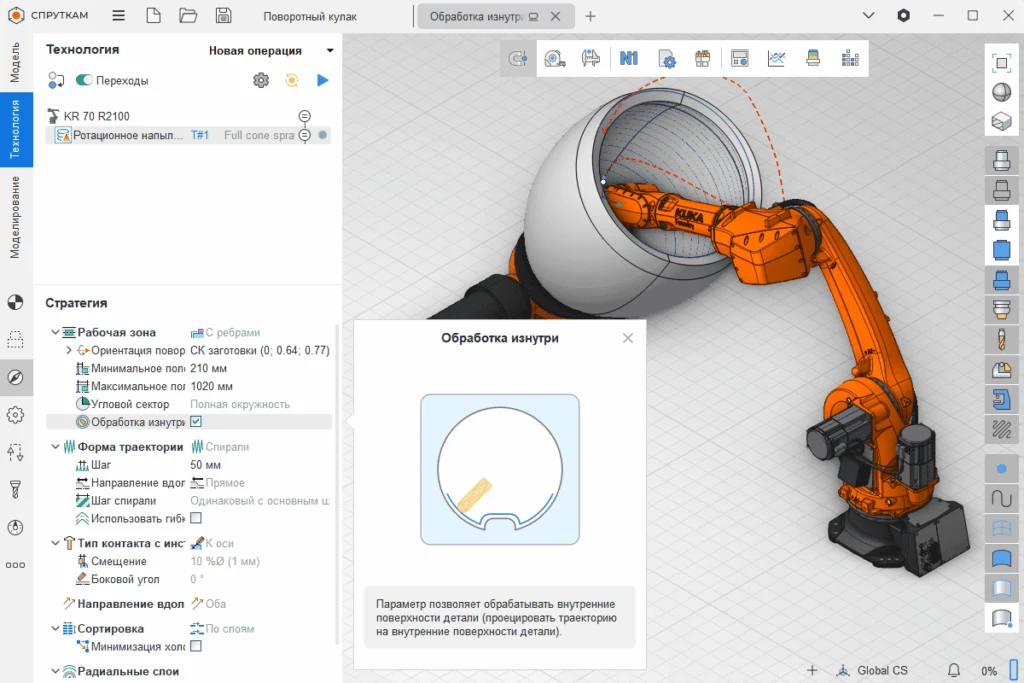Viewport: 1024px width, 683px height.
Task: Switch to the Моделирование side tab
Action: [15, 217]
